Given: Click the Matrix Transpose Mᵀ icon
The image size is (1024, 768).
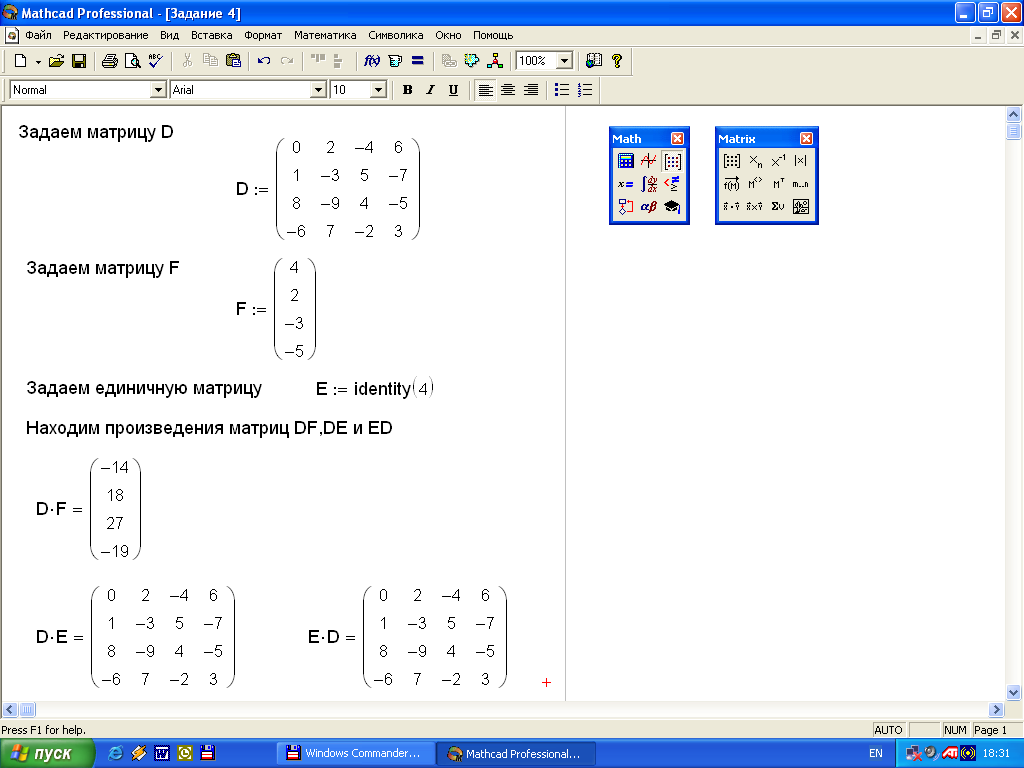Looking at the screenshot, I should coord(778,184).
